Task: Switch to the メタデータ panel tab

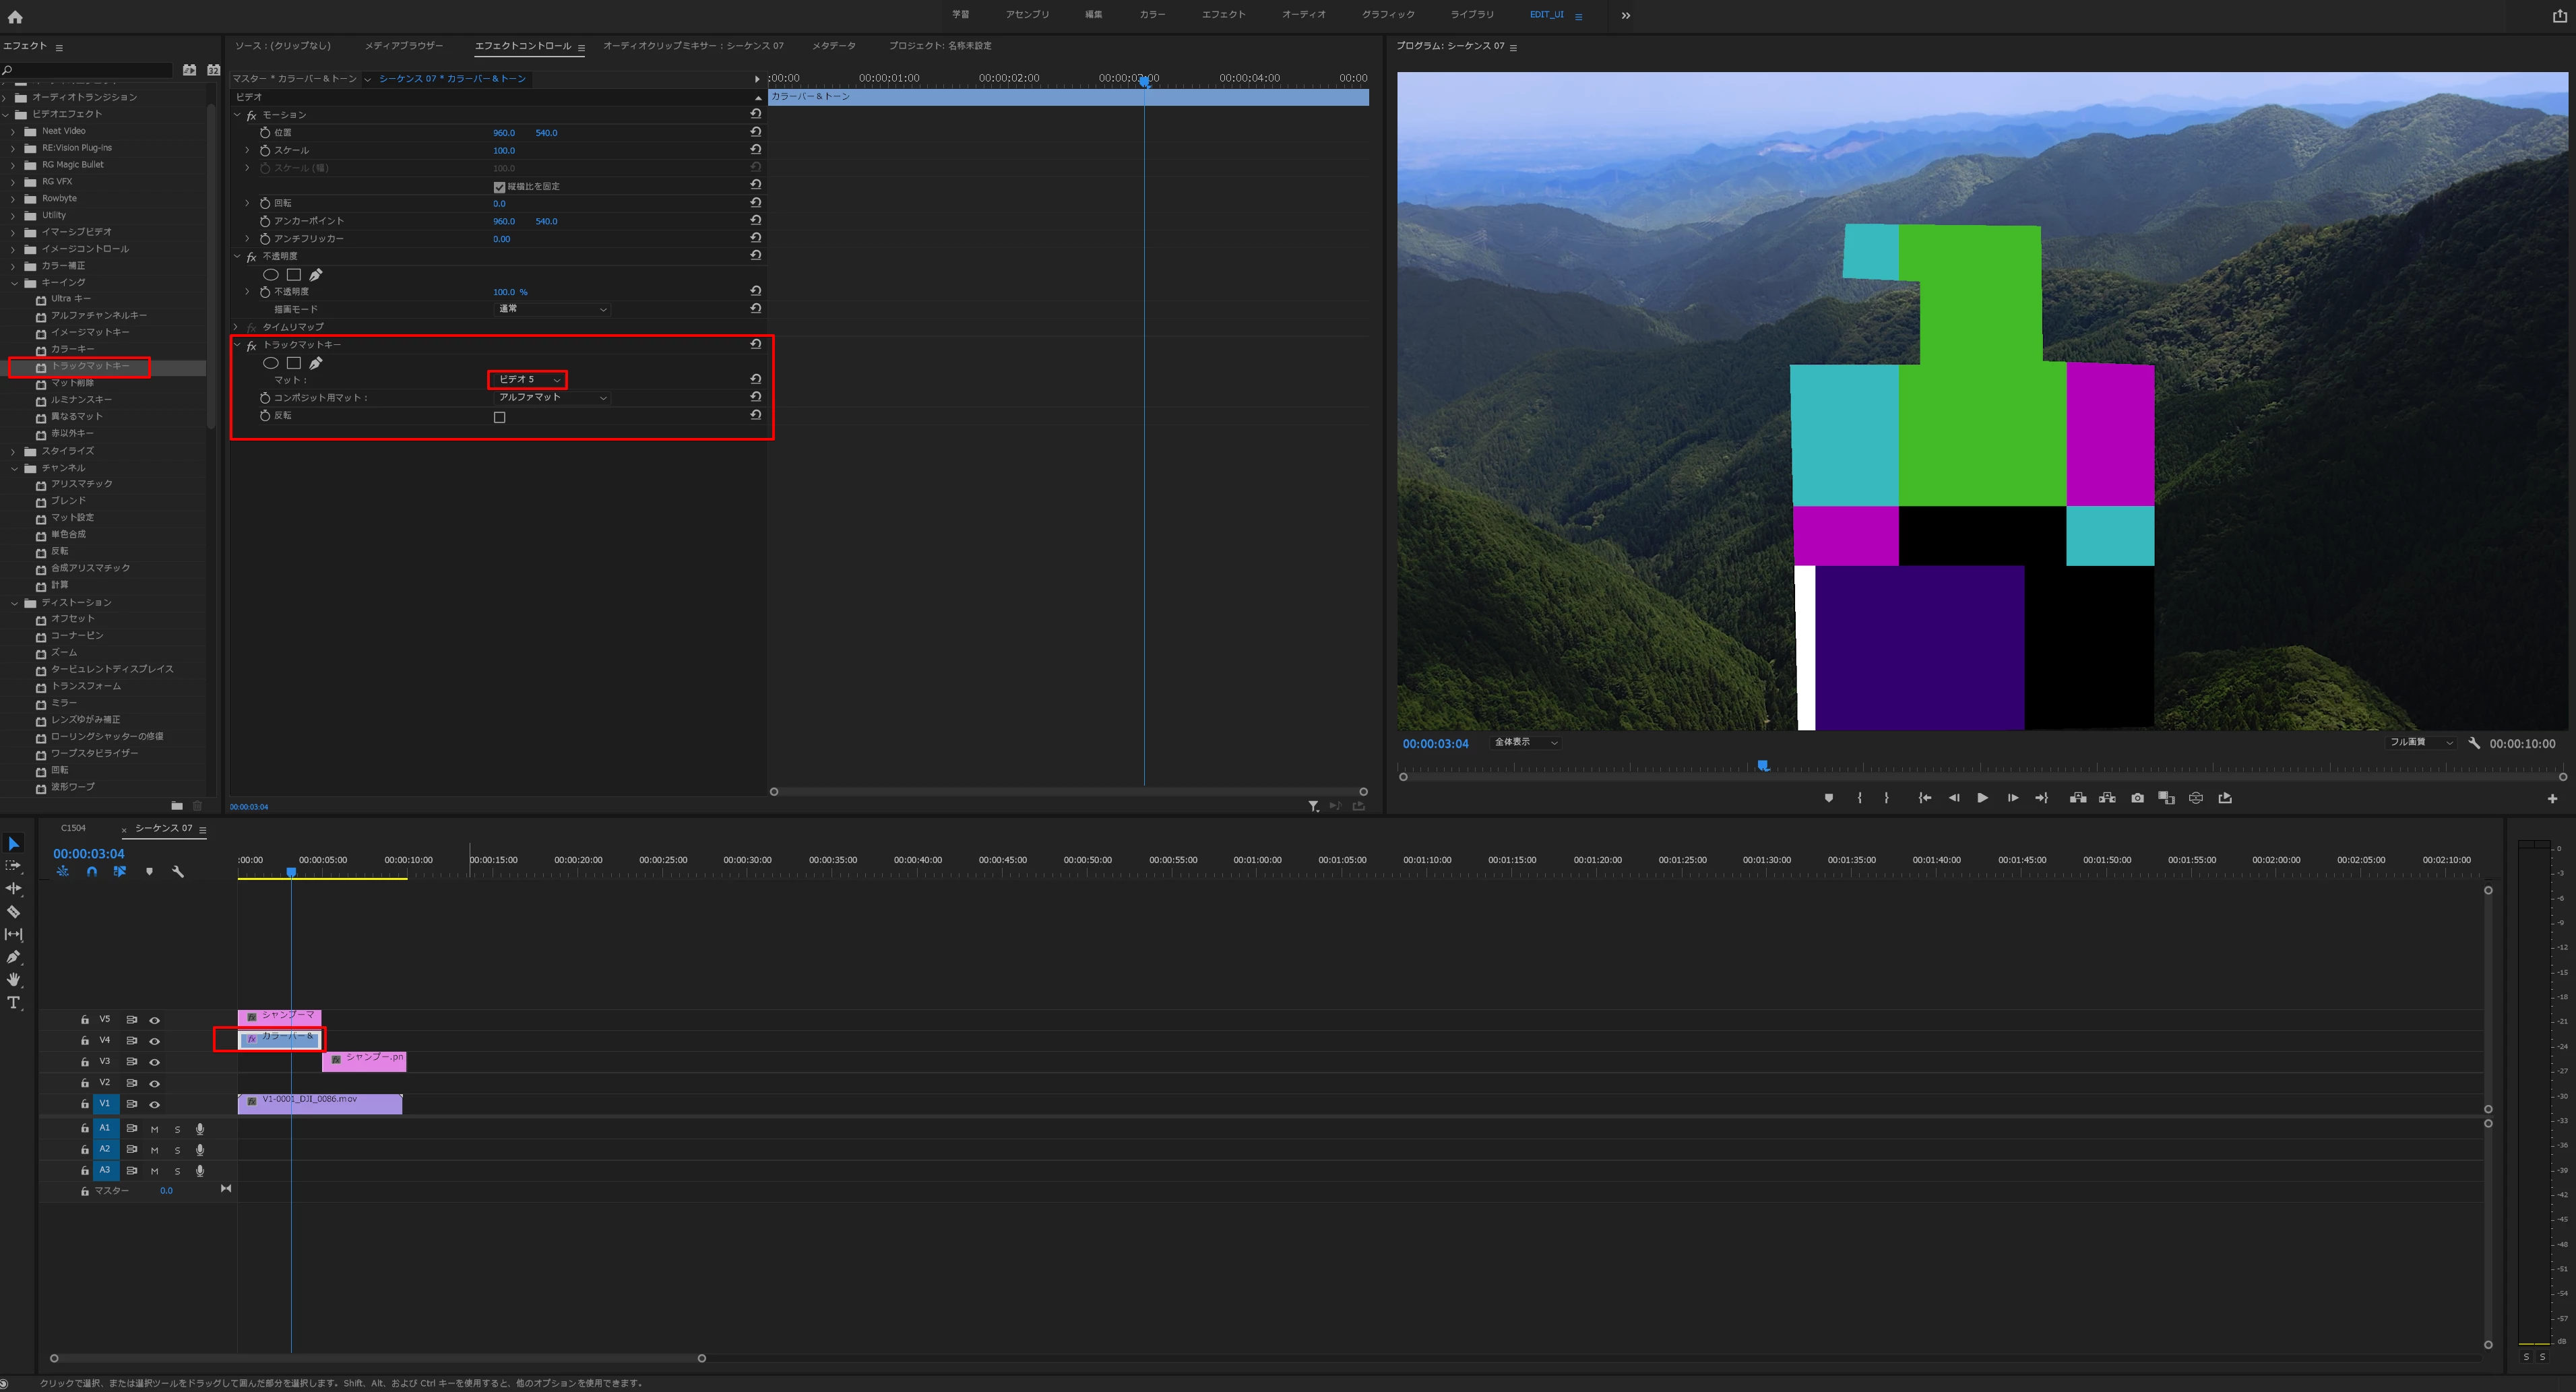Action: (833, 46)
